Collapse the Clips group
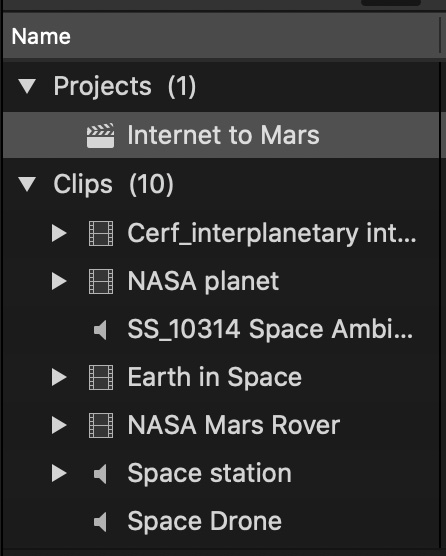 pyautogui.click(x=27, y=184)
